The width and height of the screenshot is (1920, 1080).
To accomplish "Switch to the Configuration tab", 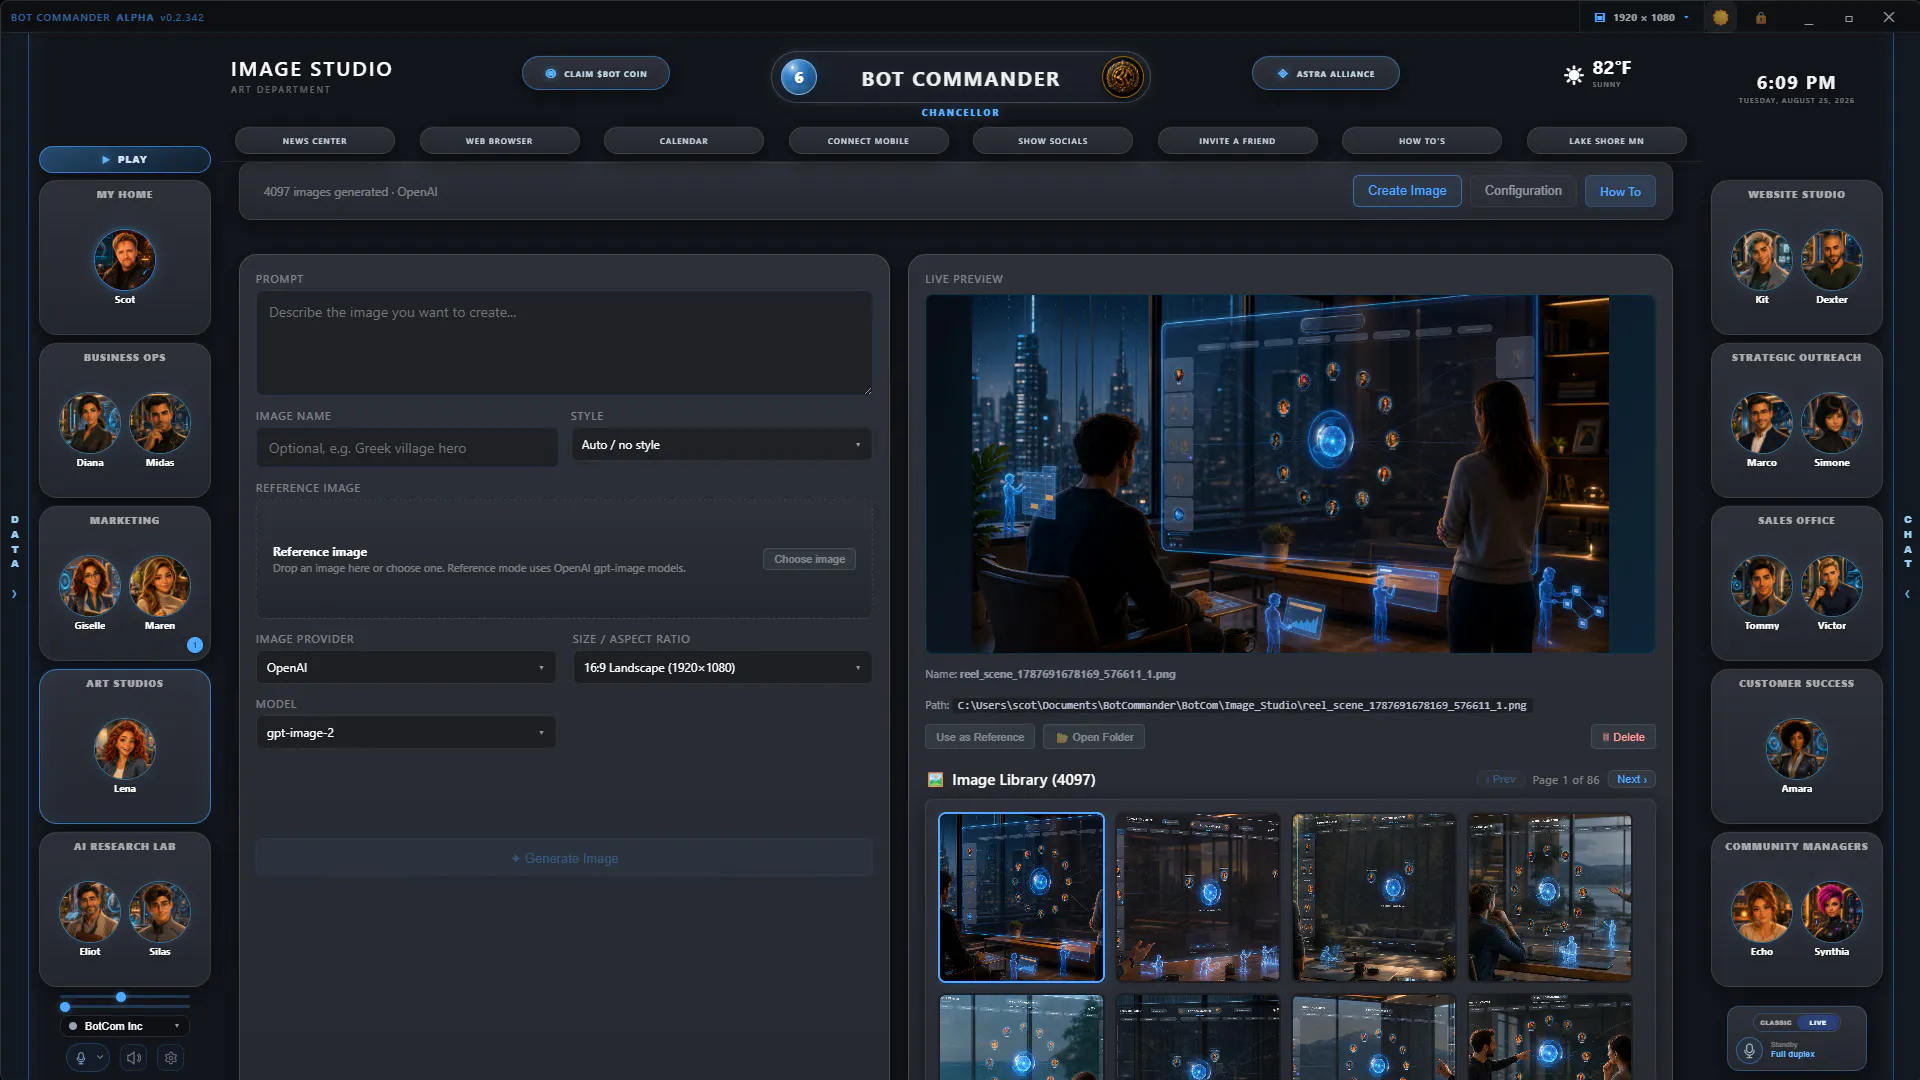I will click(x=1523, y=191).
